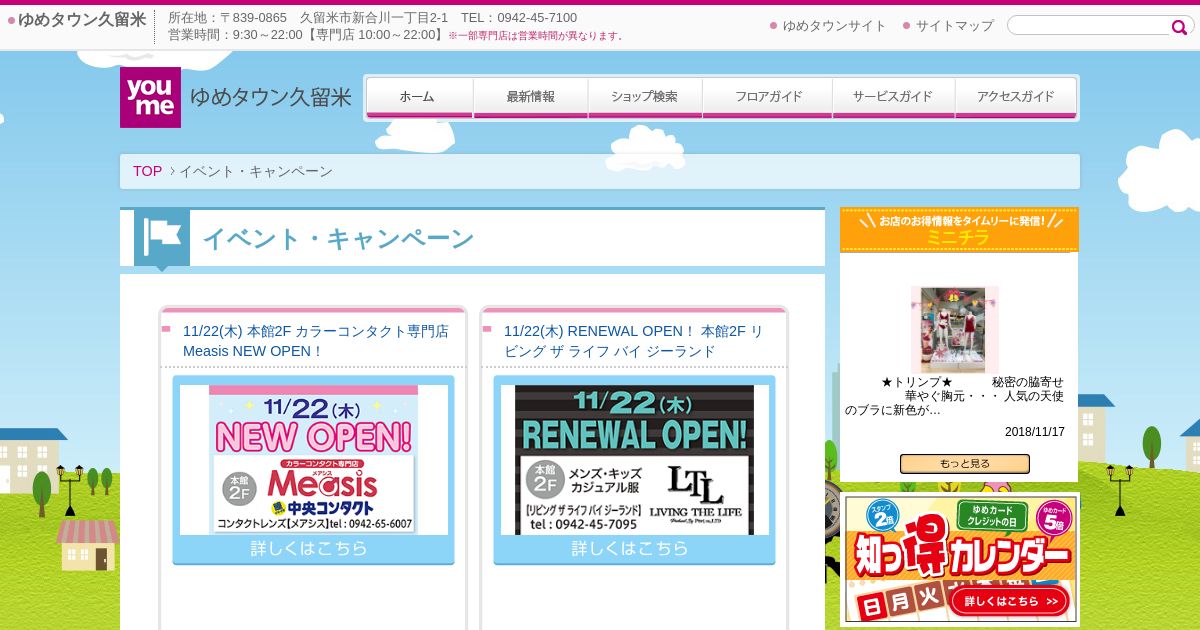The width and height of the screenshot is (1200, 630).
Task: Click 詳しくはこちら under the Measis banner
Action: click(x=309, y=549)
